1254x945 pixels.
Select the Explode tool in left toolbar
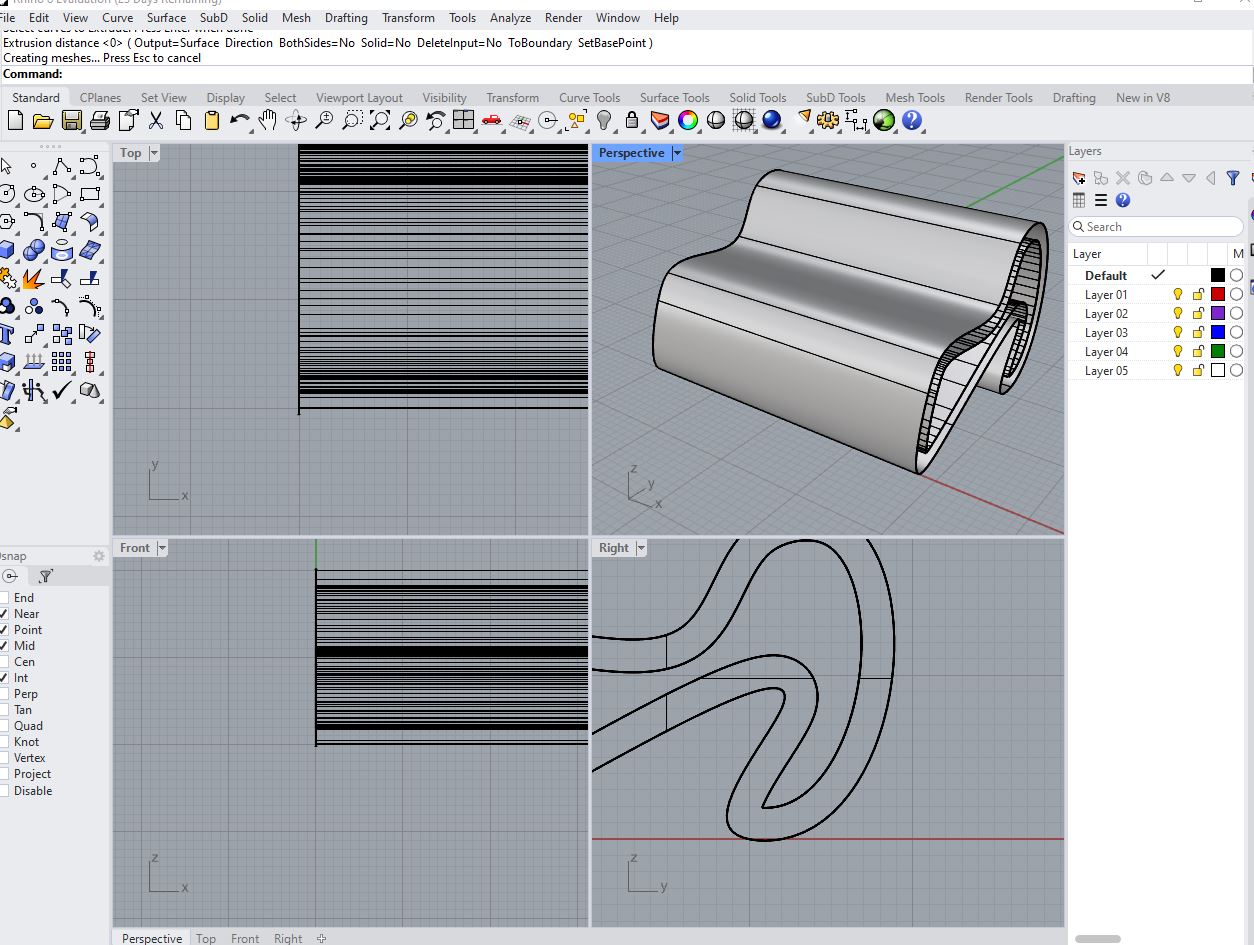coord(34,279)
